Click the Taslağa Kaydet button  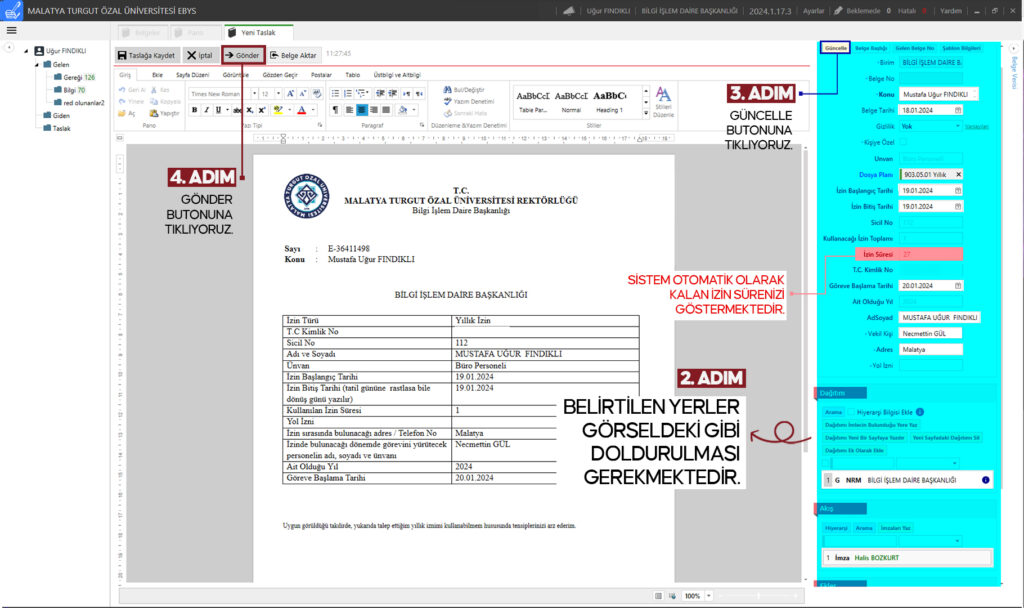pos(147,56)
